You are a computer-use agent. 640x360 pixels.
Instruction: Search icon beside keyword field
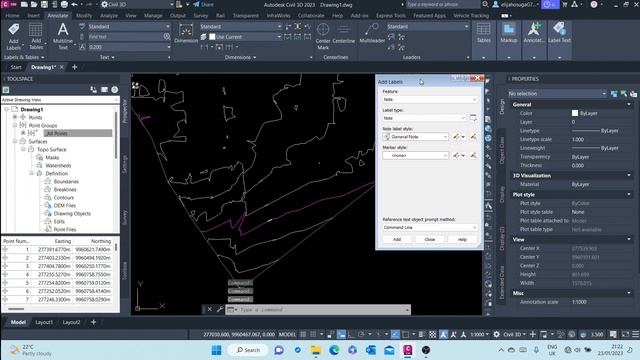tap(485, 4)
